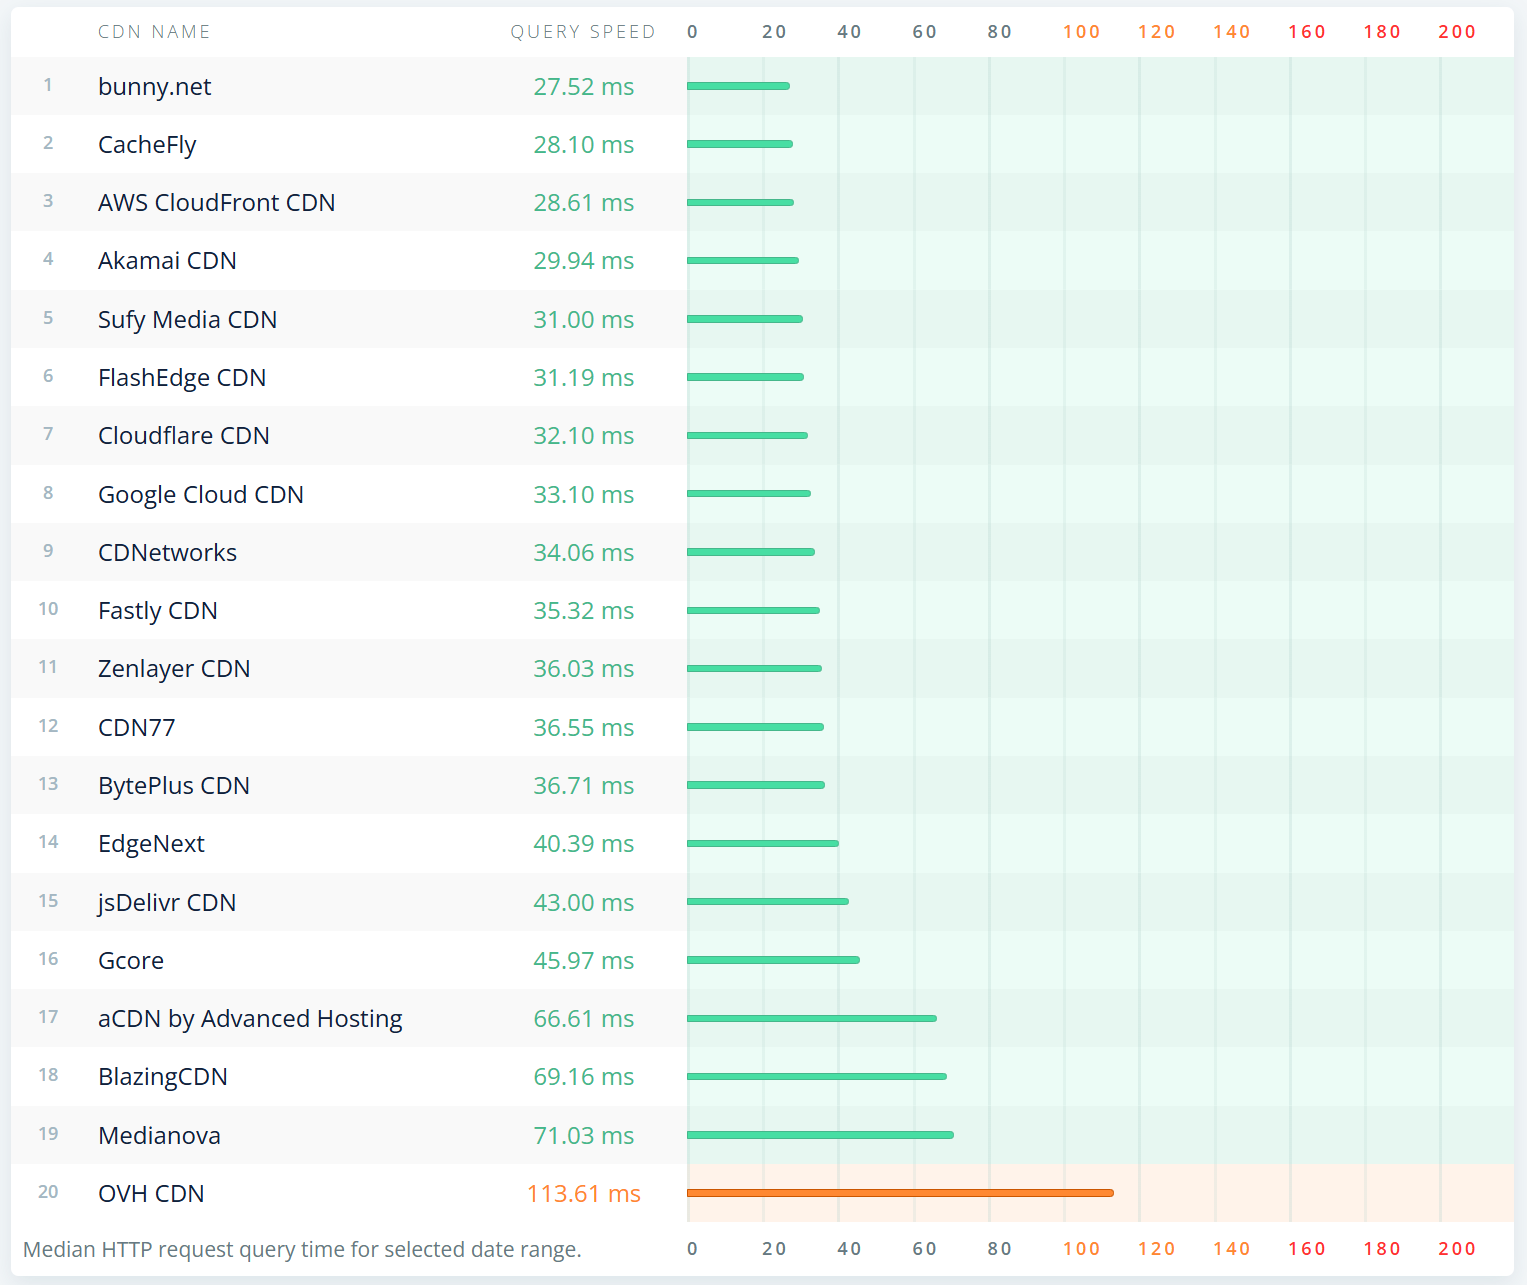Image resolution: width=1527 pixels, height=1285 pixels.
Task: Click Cloudflare CDN entry
Action: point(184,436)
